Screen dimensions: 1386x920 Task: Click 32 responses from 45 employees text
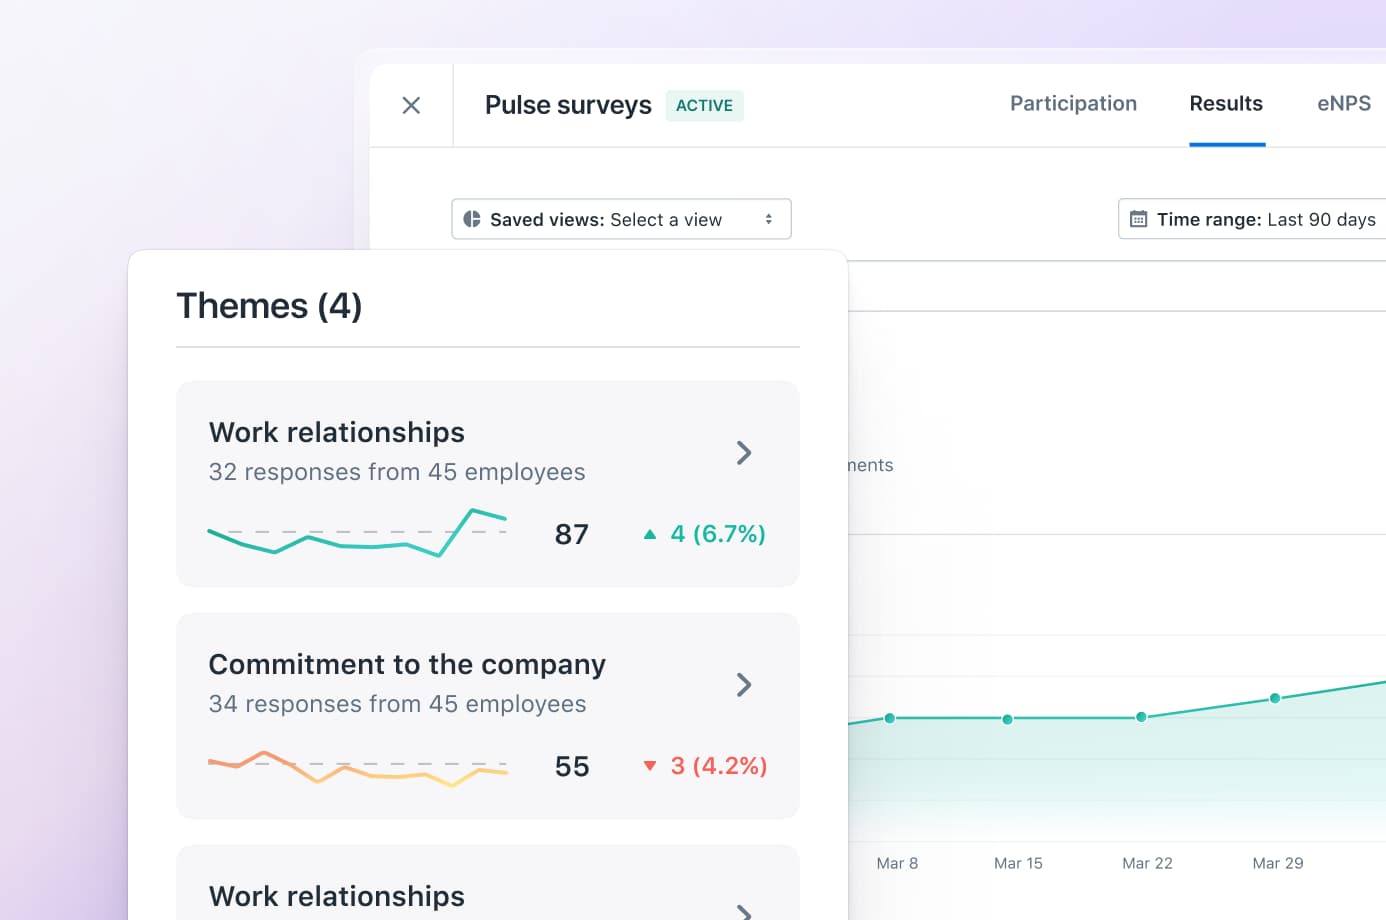tap(397, 472)
